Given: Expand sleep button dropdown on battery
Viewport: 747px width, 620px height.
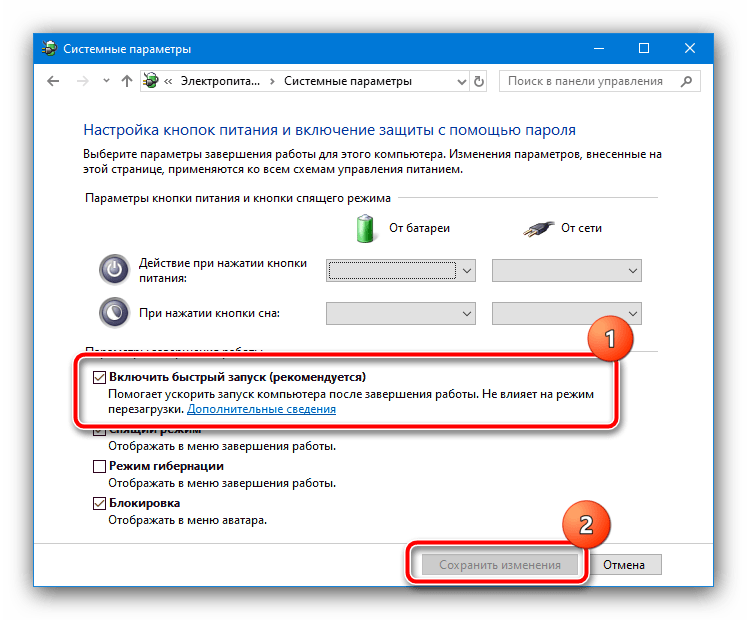Looking at the screenshot, I should pos(401,314).
